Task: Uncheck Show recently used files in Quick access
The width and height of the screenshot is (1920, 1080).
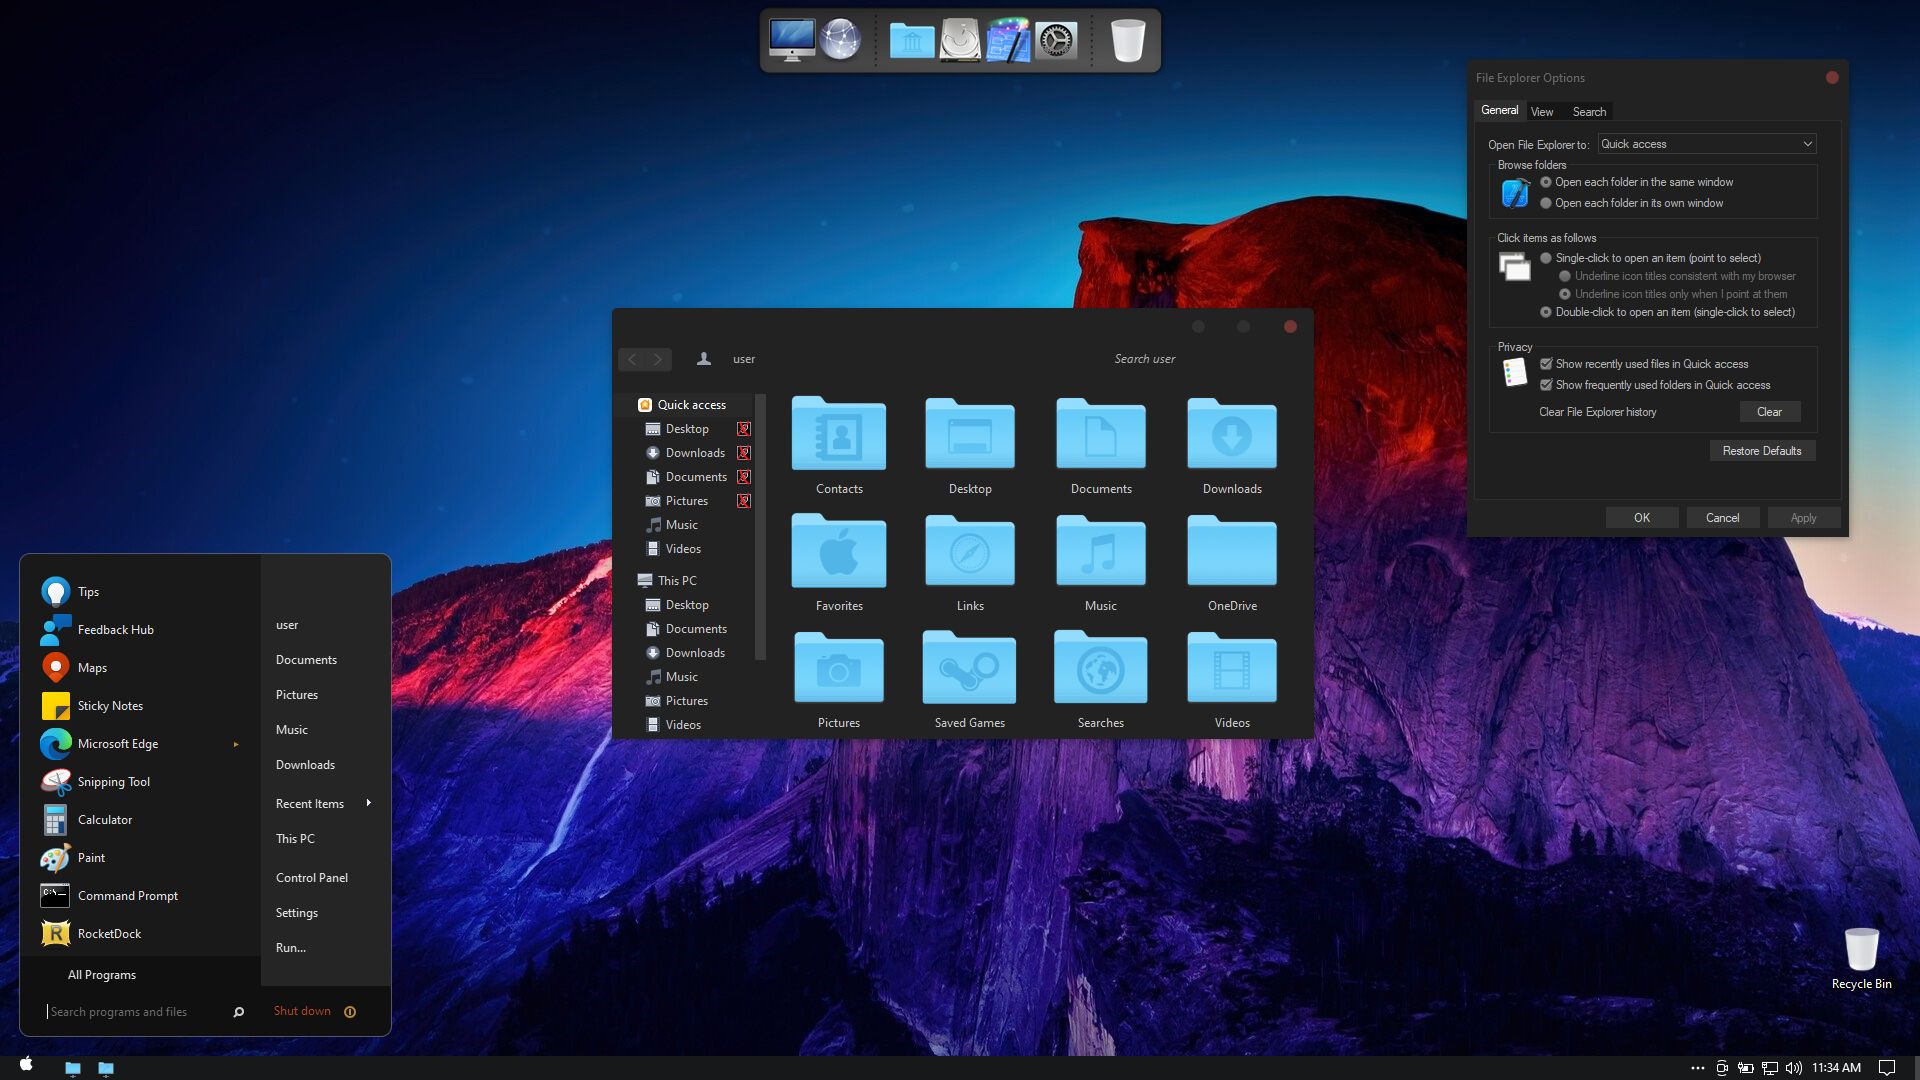Action: [1546, 364]
